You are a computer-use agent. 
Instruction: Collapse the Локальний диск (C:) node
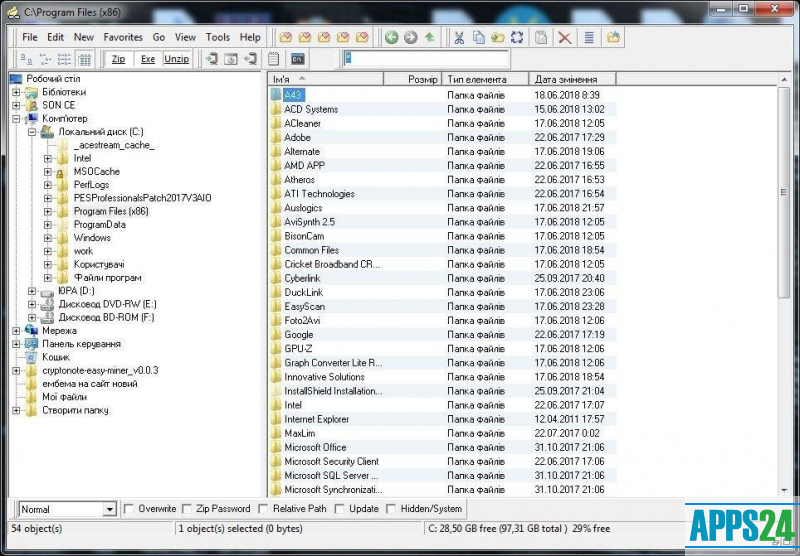click(32, 132)
